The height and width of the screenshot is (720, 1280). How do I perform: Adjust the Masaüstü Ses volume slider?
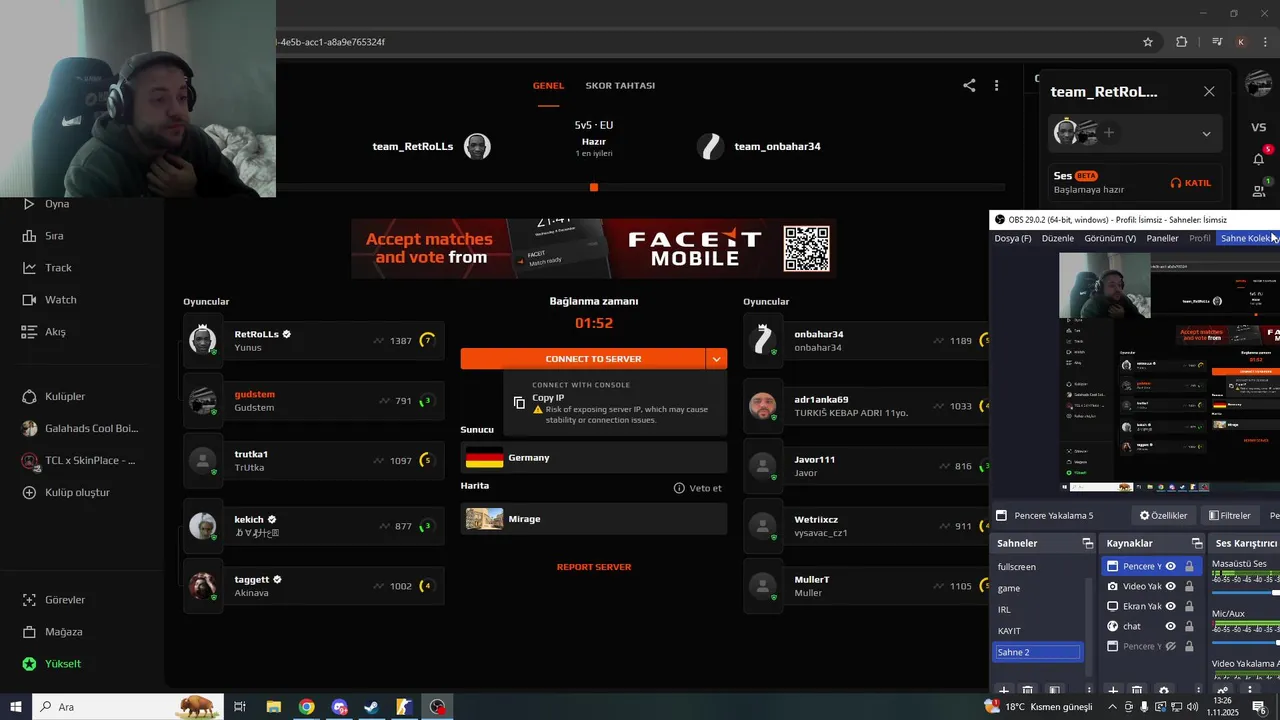pyautogui.click(x=1246, y=593)
